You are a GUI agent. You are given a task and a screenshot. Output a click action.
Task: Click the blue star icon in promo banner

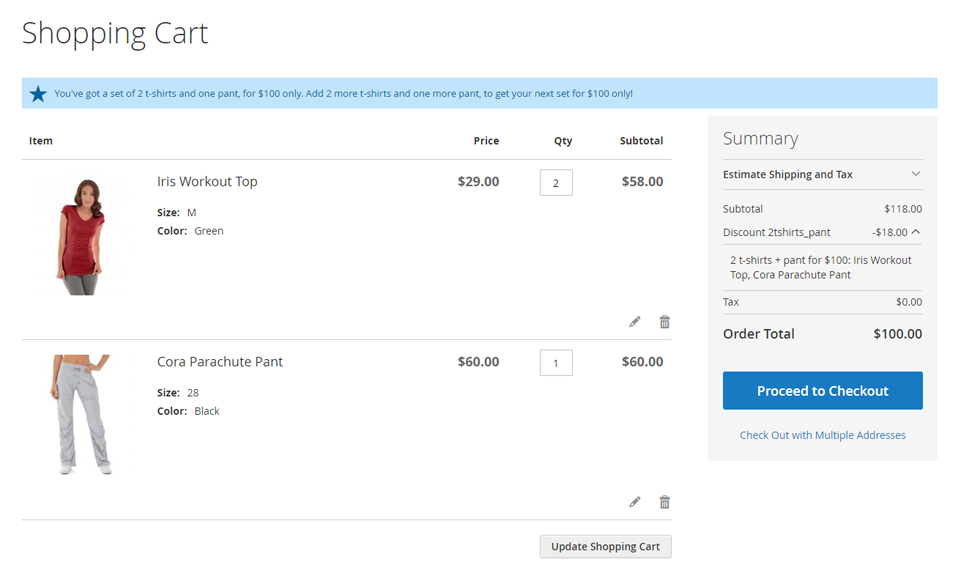point(38,94)
